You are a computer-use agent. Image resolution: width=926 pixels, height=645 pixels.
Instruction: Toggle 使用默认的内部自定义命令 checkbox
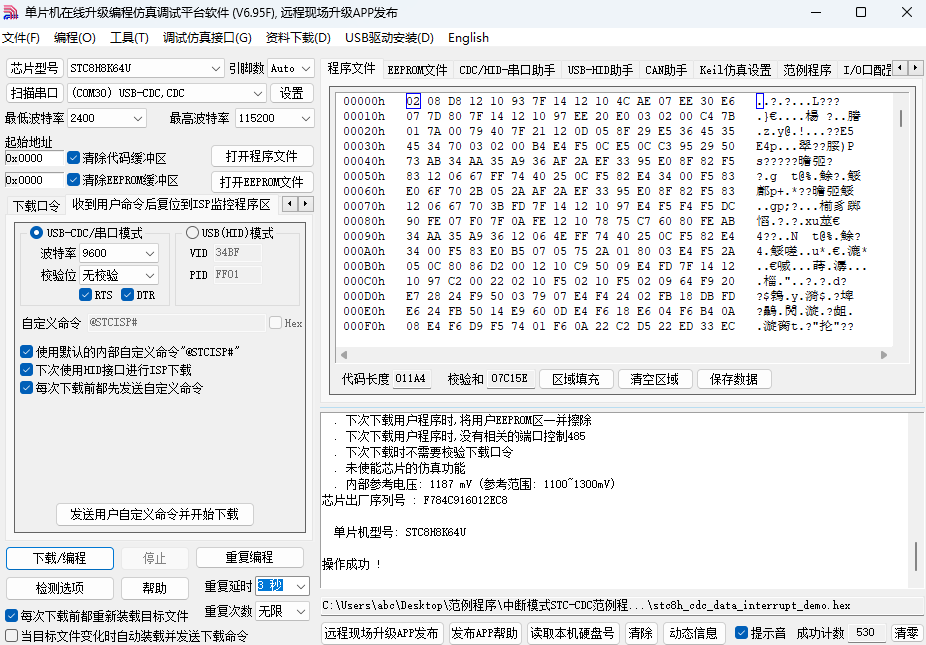click(26, 352)
